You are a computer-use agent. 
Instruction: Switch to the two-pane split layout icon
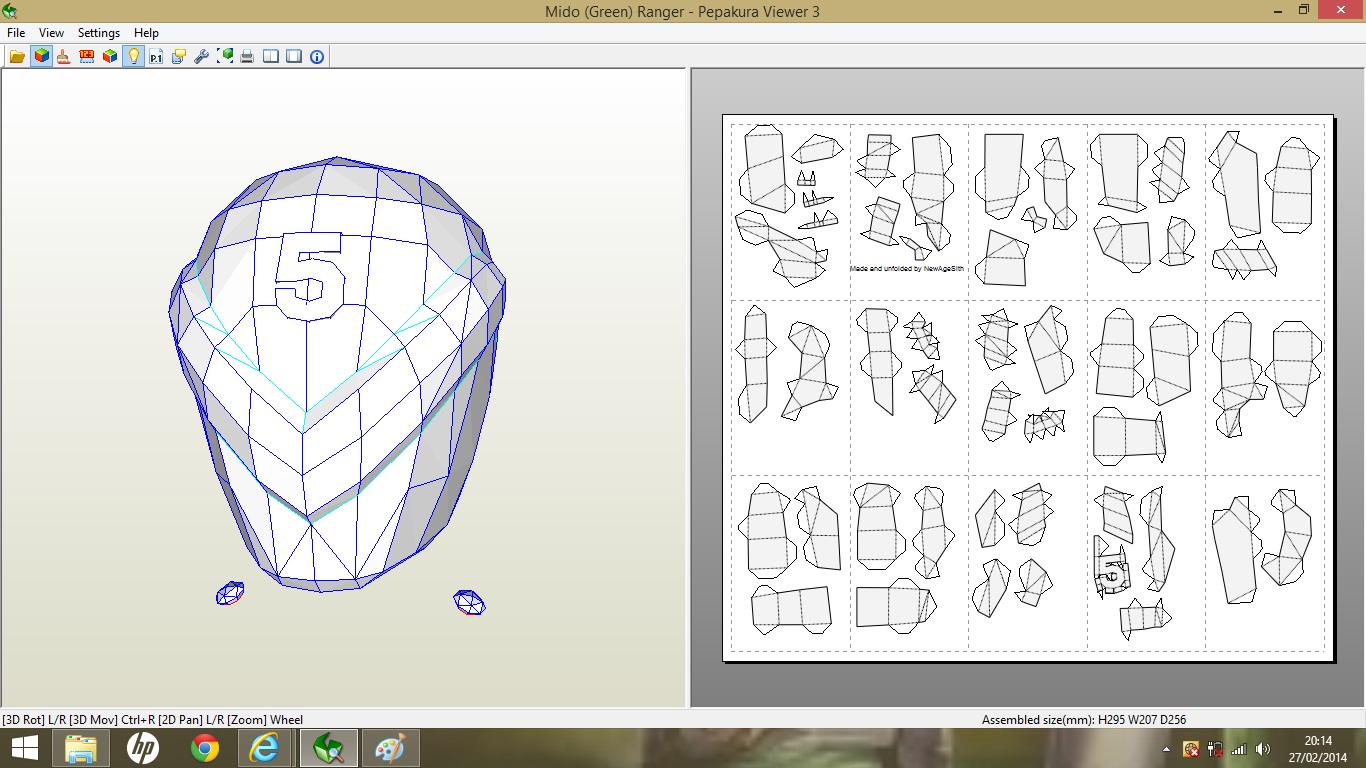pos(271,57)
